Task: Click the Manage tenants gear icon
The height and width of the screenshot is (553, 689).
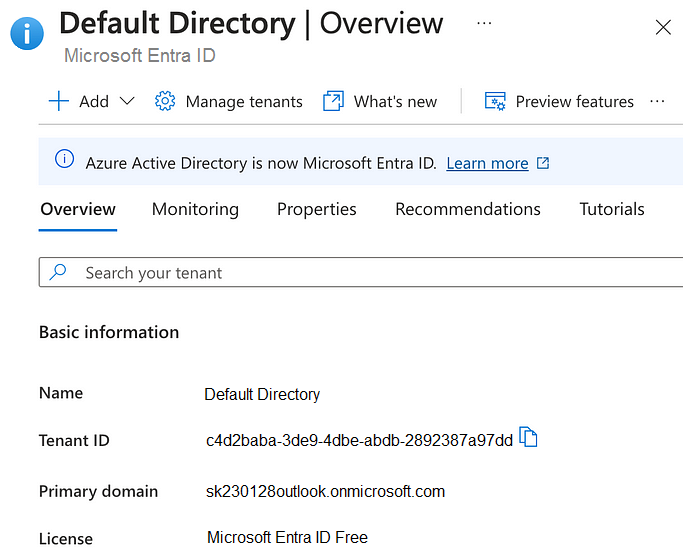Action: [x=165, y=101]
